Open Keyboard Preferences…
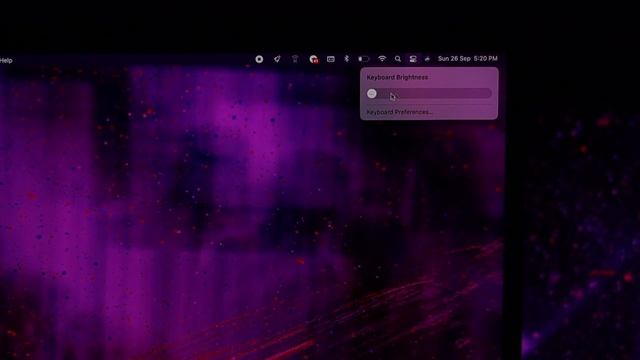The image size is (640, 360). (x=399, y=112)
